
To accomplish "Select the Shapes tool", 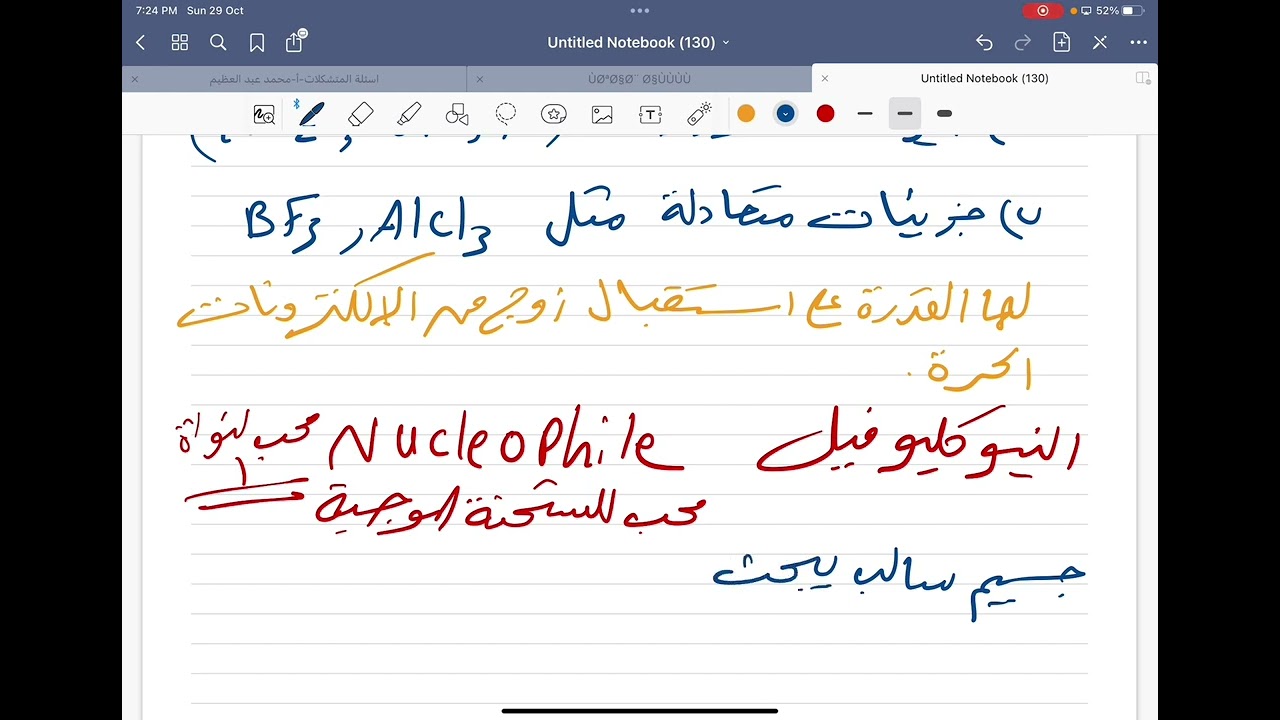I will [x=457, y=114].
